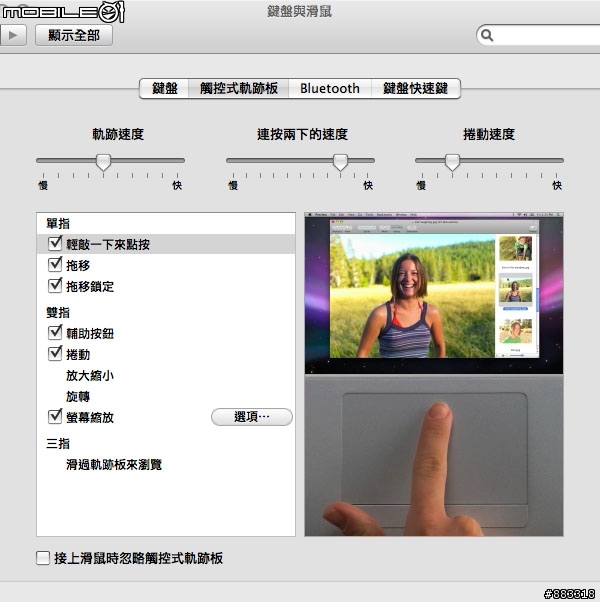The image size is (600, 602).
Task: Toggle the 輔助按鈕 checkbox
Action: pyautogui.click(x=55, y=333)
